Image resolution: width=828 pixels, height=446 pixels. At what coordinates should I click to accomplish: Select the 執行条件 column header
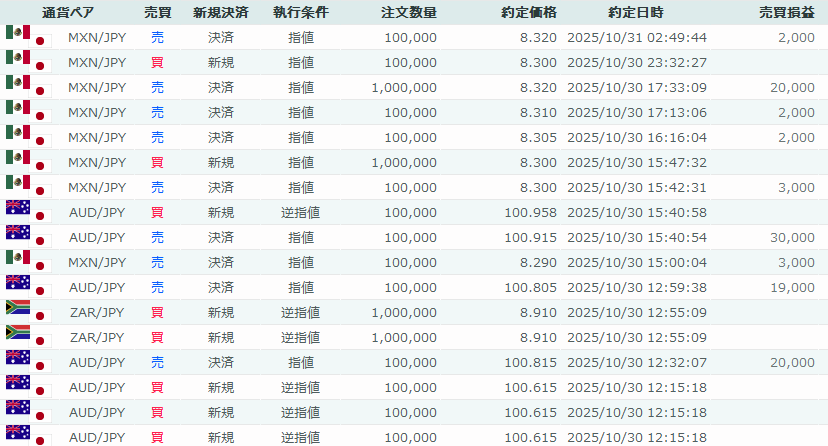click(x=300, y=13)
